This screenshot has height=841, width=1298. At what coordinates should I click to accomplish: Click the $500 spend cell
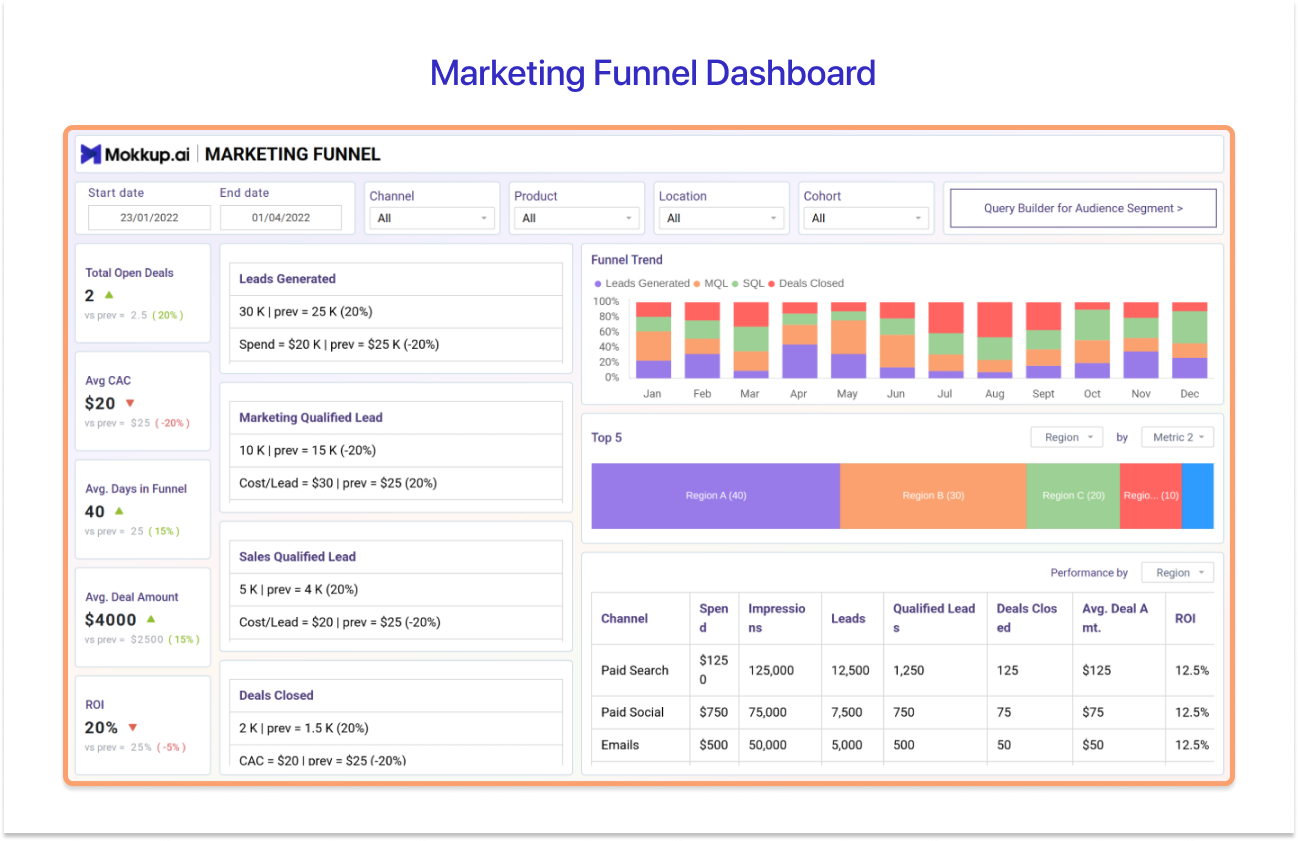point(714,745)
